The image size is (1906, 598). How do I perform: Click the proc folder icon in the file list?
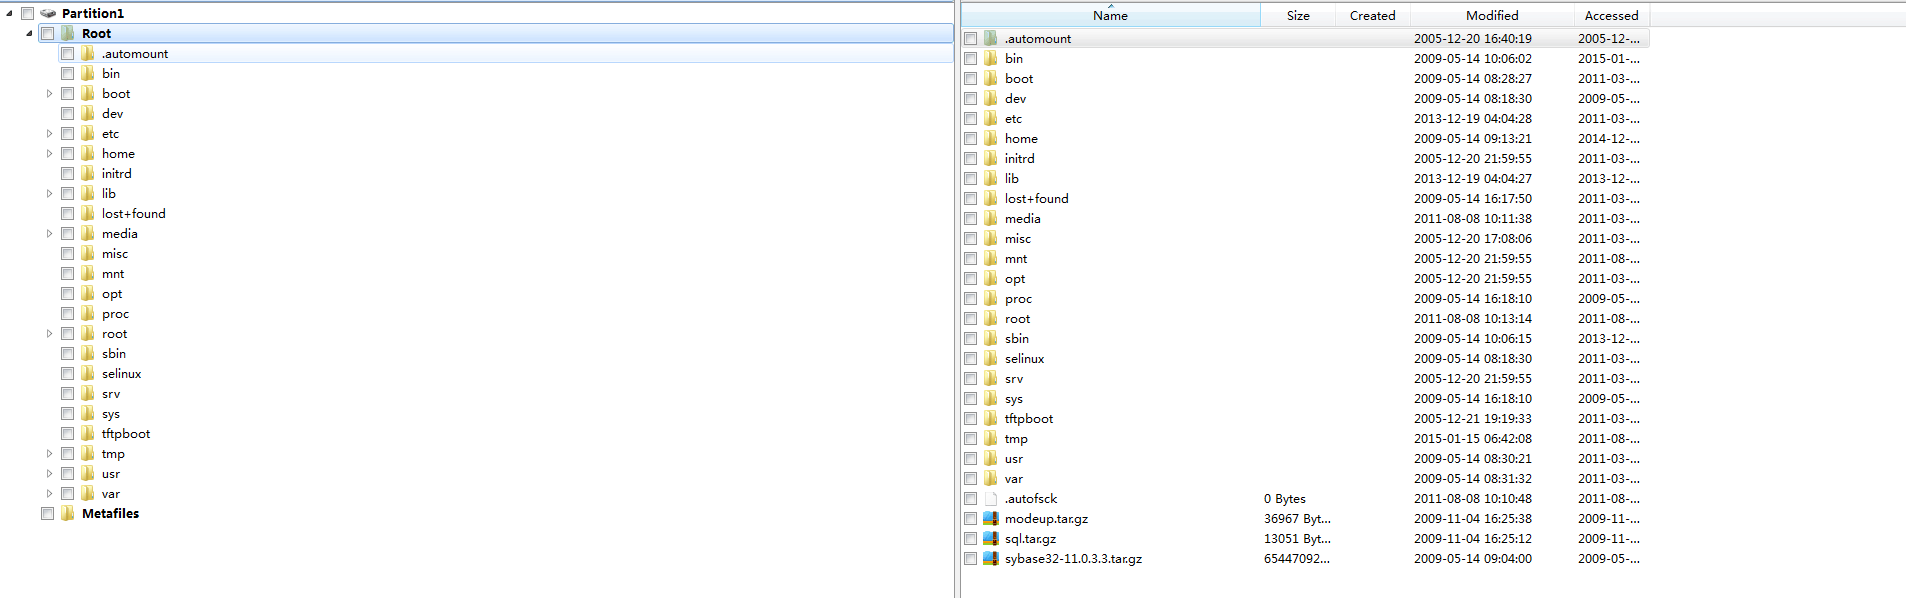pos(991,298)
